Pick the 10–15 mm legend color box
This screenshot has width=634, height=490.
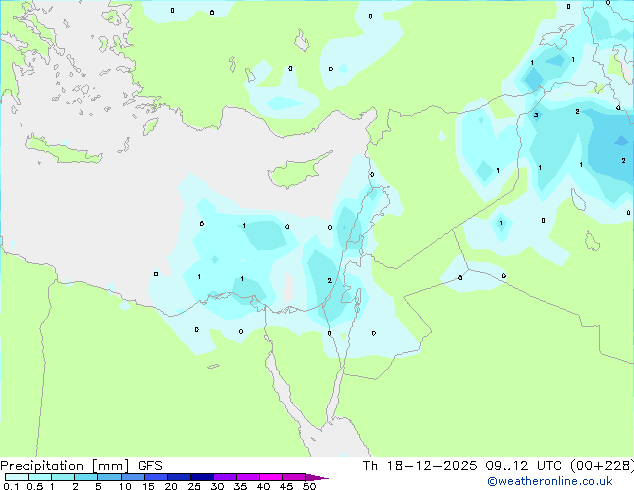(132, 477)
